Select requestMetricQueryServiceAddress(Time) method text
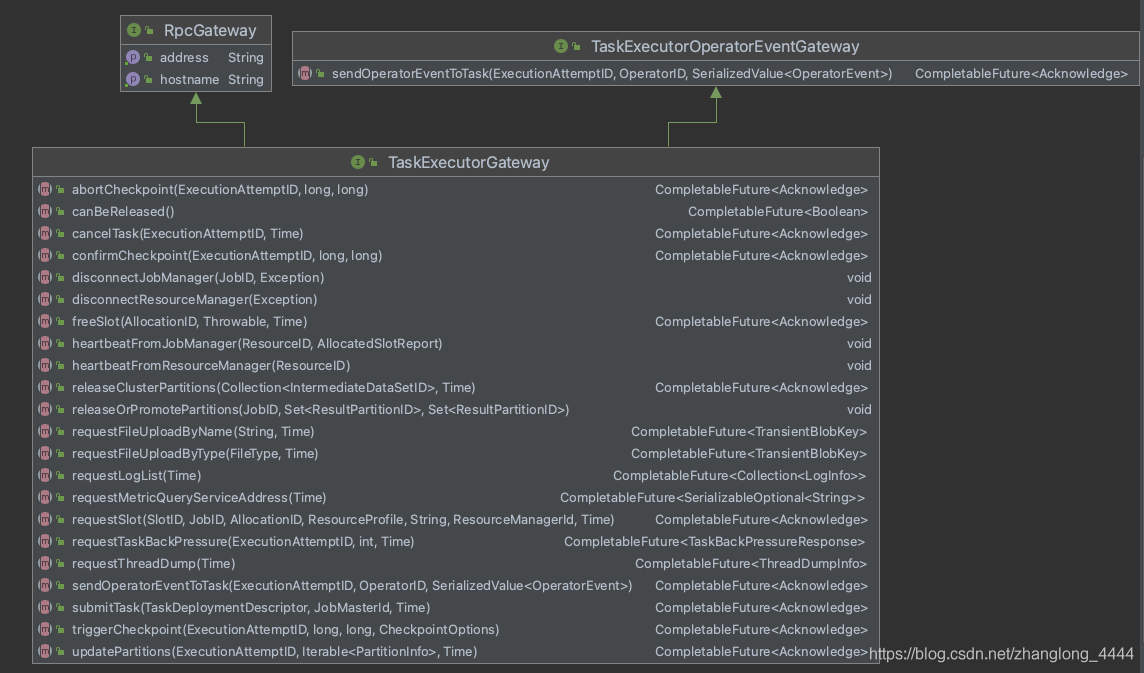Viewport: 1144px width, 673px height. pyautogui.click(x=199, y=498)
